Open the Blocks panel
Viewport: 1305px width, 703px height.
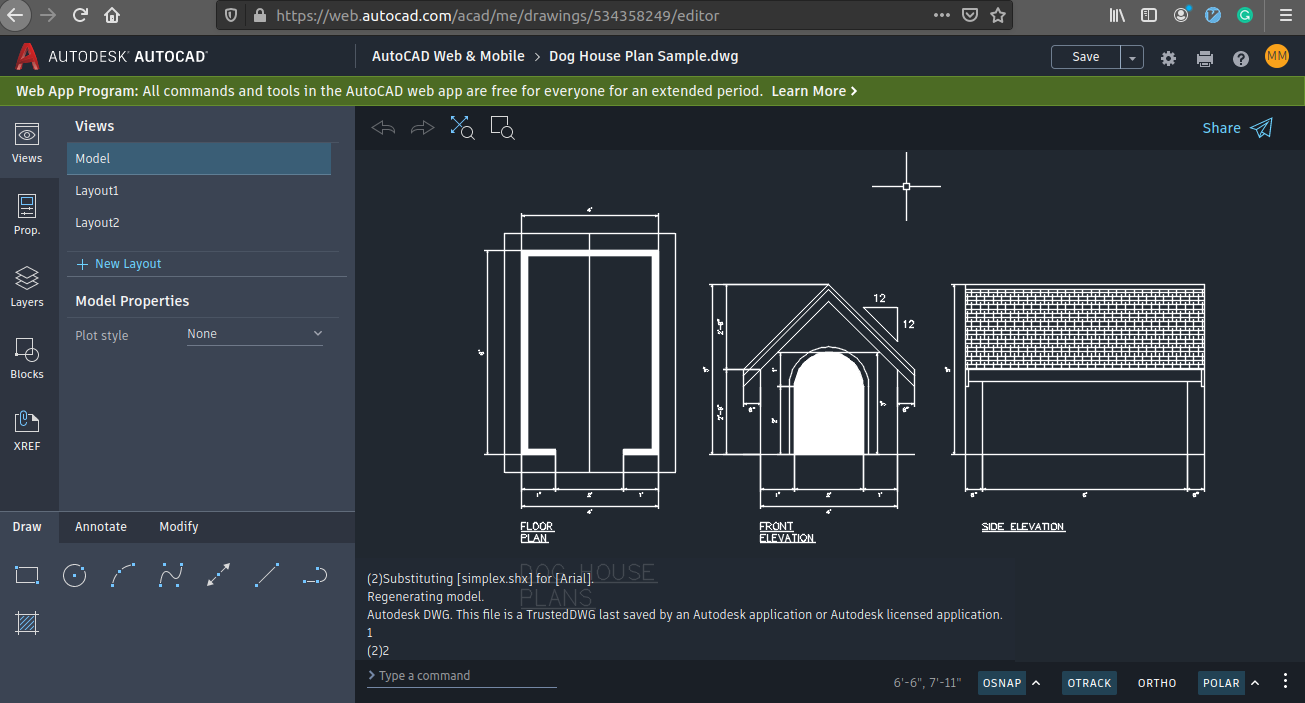pyautogui.click(x=27, y=357)
